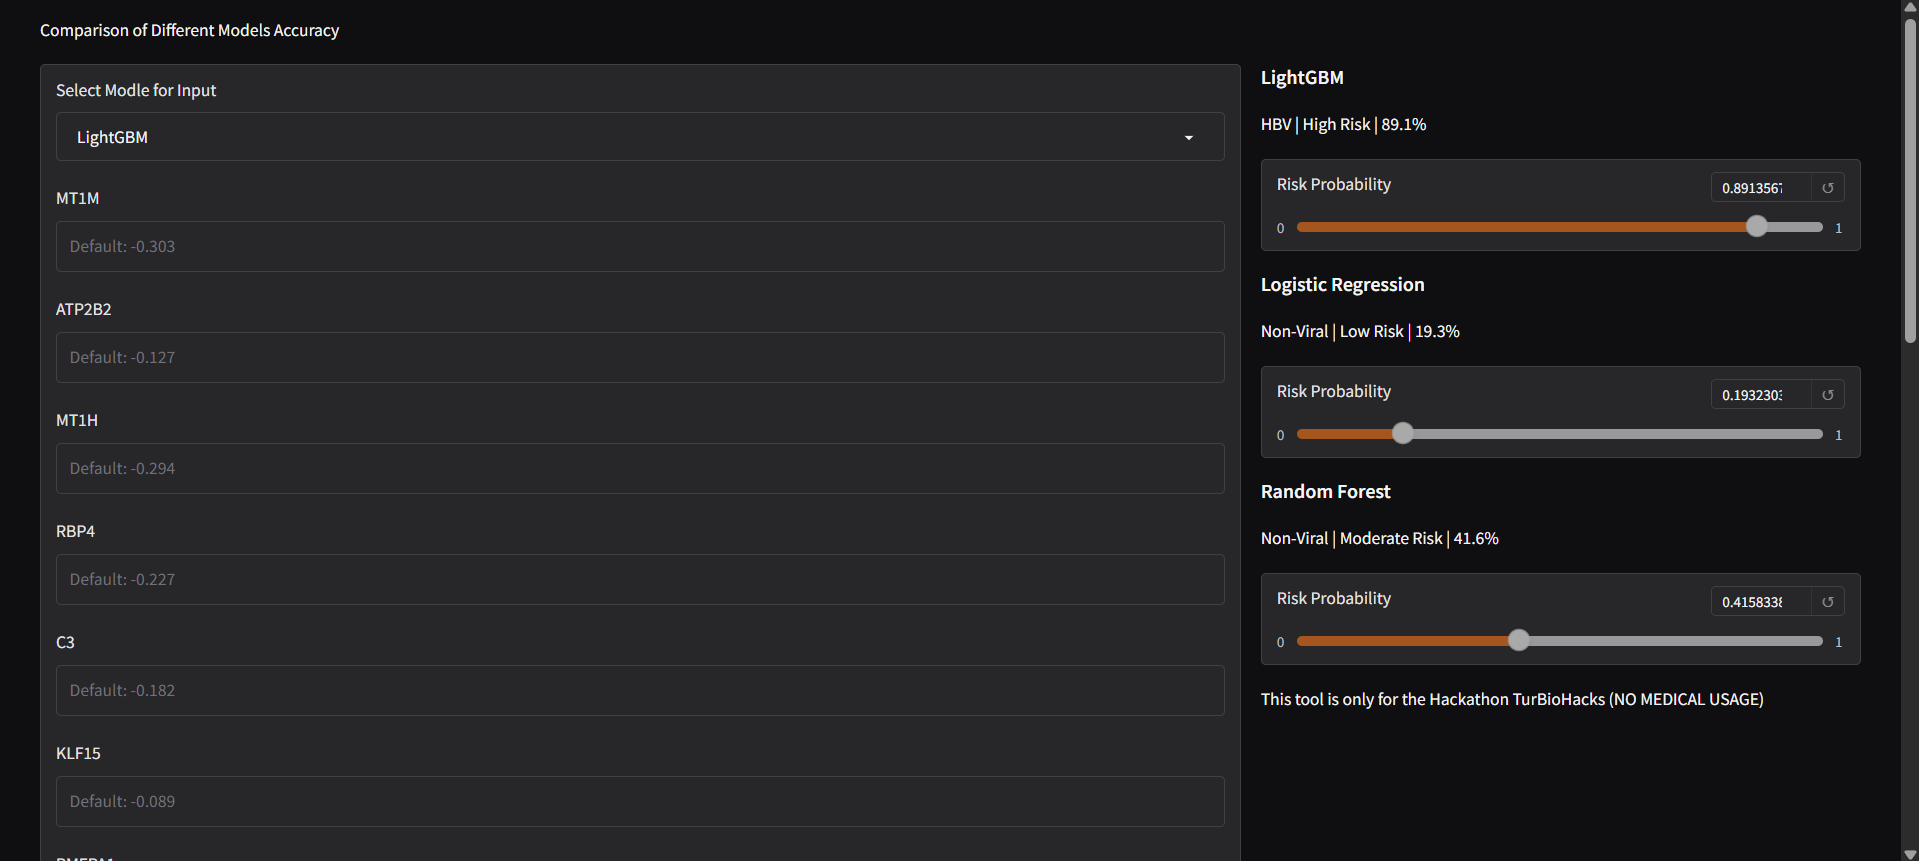Click the page vertical scrollbar thumb
Screen dimensions: 1919x861
click(x=1910, y=180)
